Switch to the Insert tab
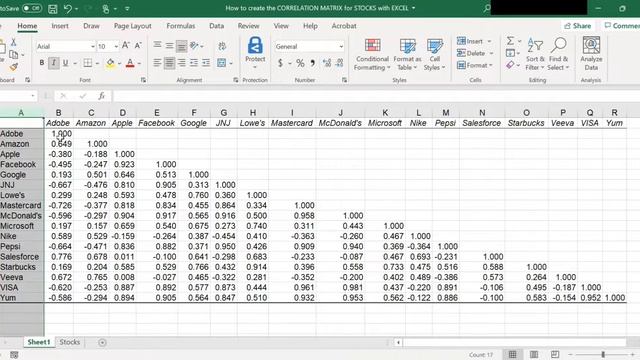The width and height of the screenshot is (640, 360). point(60,26)
